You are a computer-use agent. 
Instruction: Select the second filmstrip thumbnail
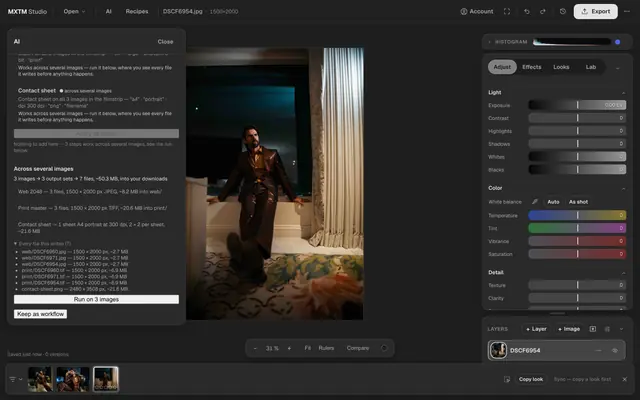(x=73, y=379)
